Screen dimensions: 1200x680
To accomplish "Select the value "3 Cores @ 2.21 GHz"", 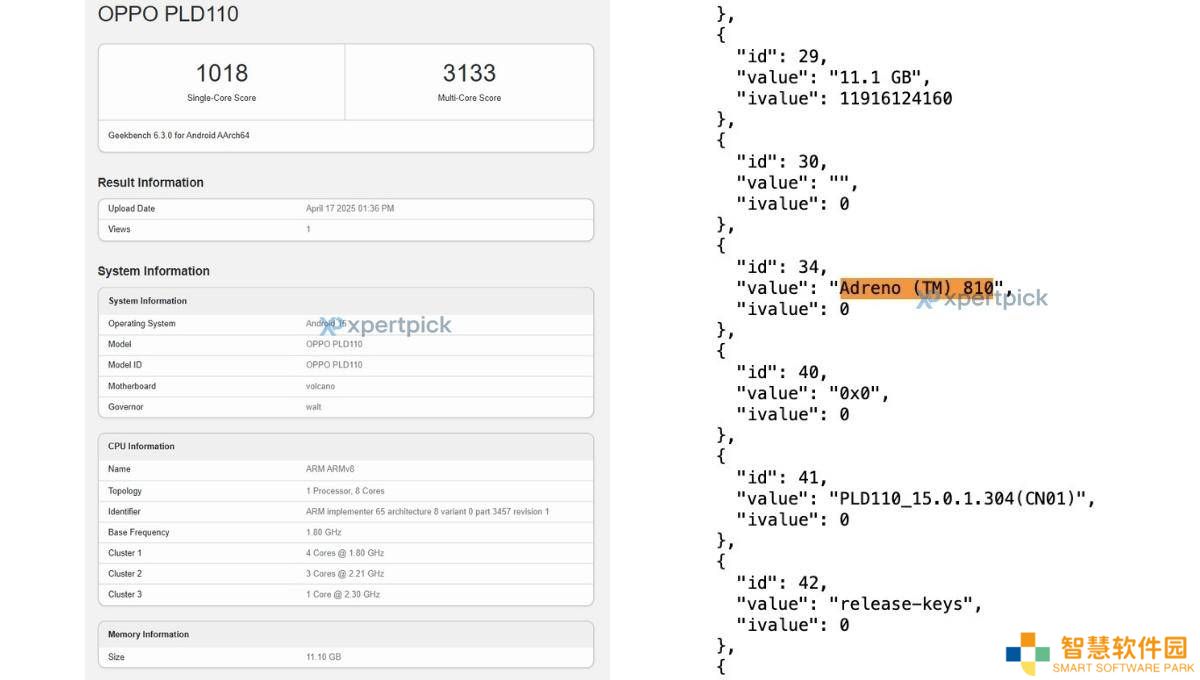I will pos(345,574).
